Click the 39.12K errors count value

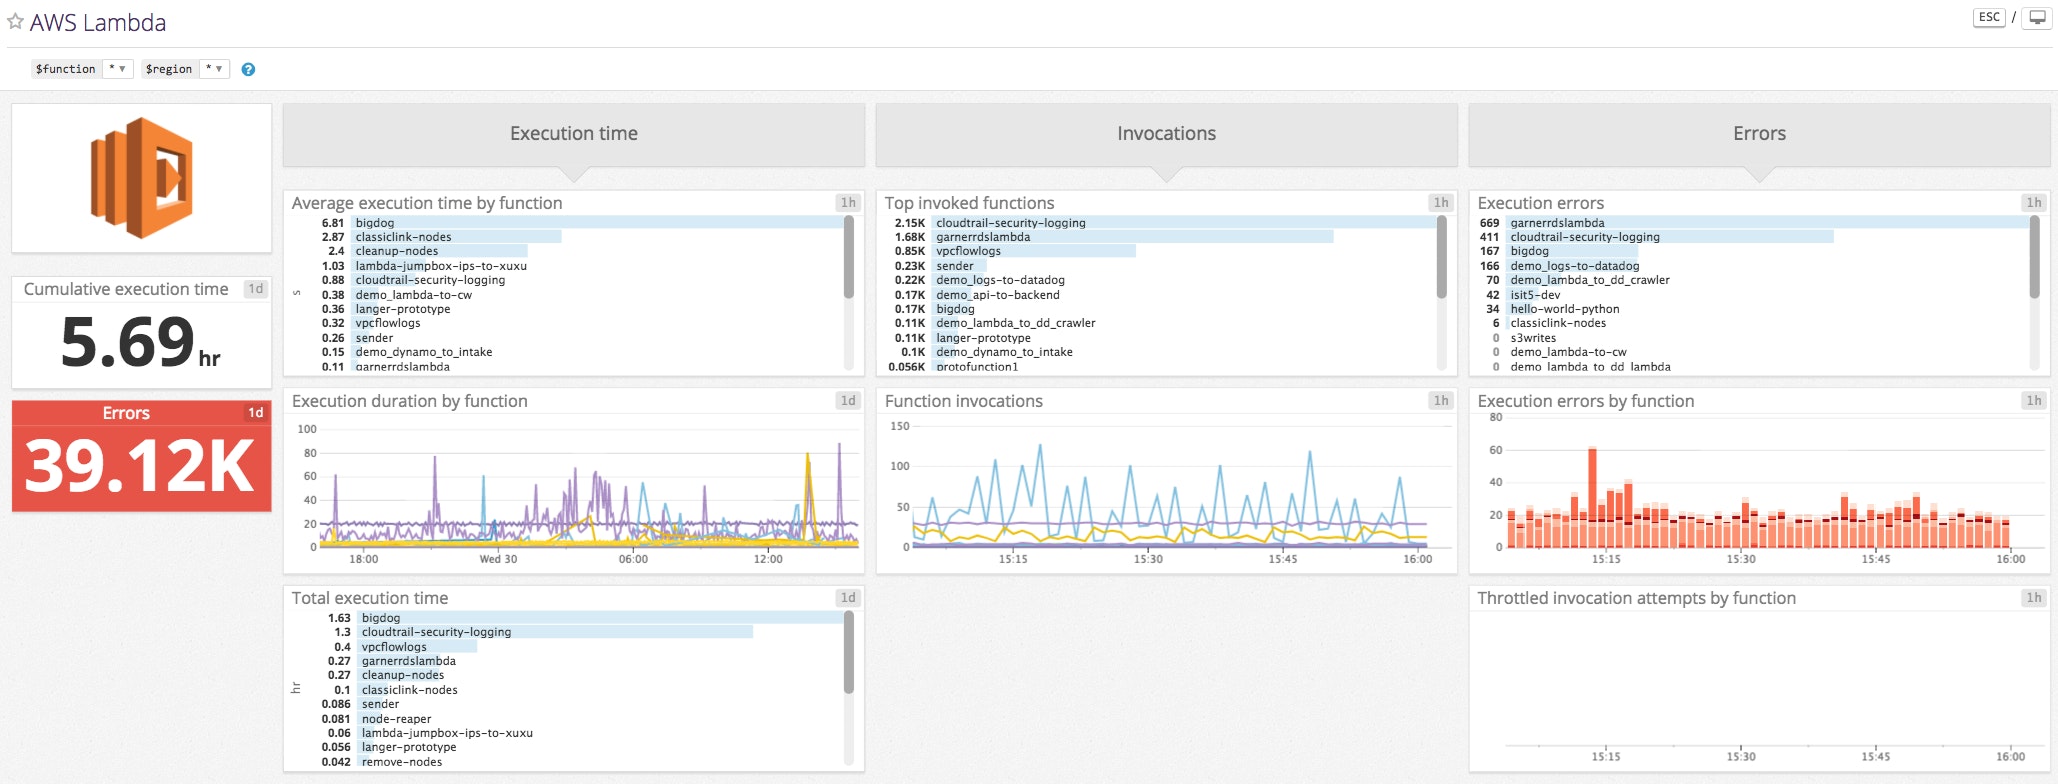(140, 466)
